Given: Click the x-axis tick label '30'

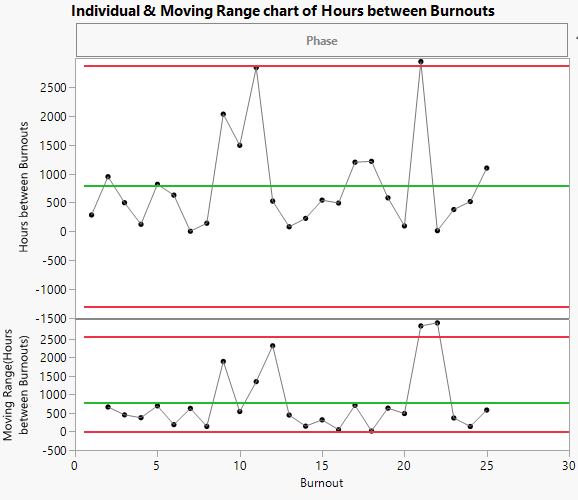Looking at the screenshot, I should [569, 466].
